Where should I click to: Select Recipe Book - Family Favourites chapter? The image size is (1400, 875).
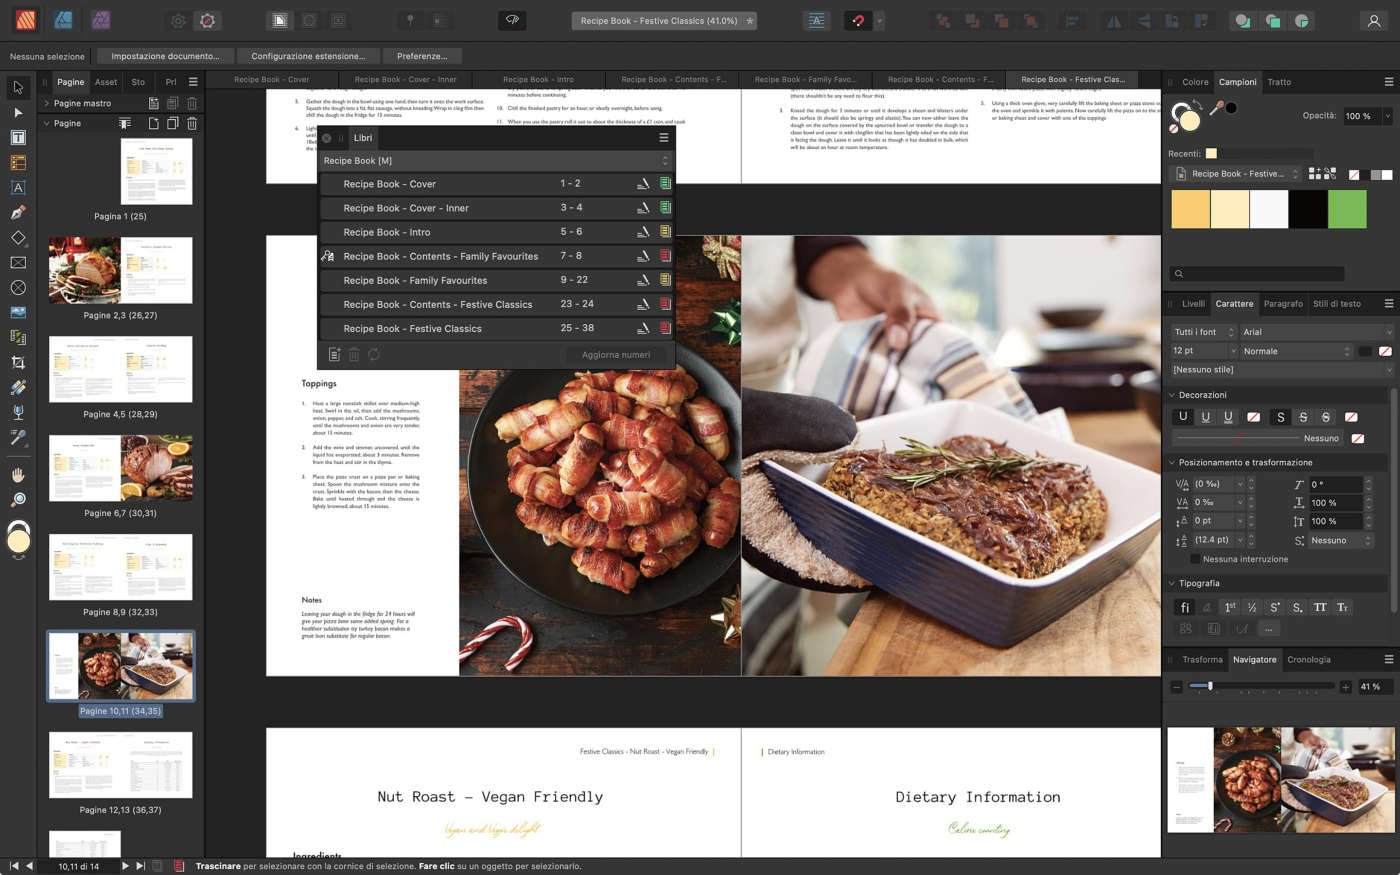click(495, 280)
